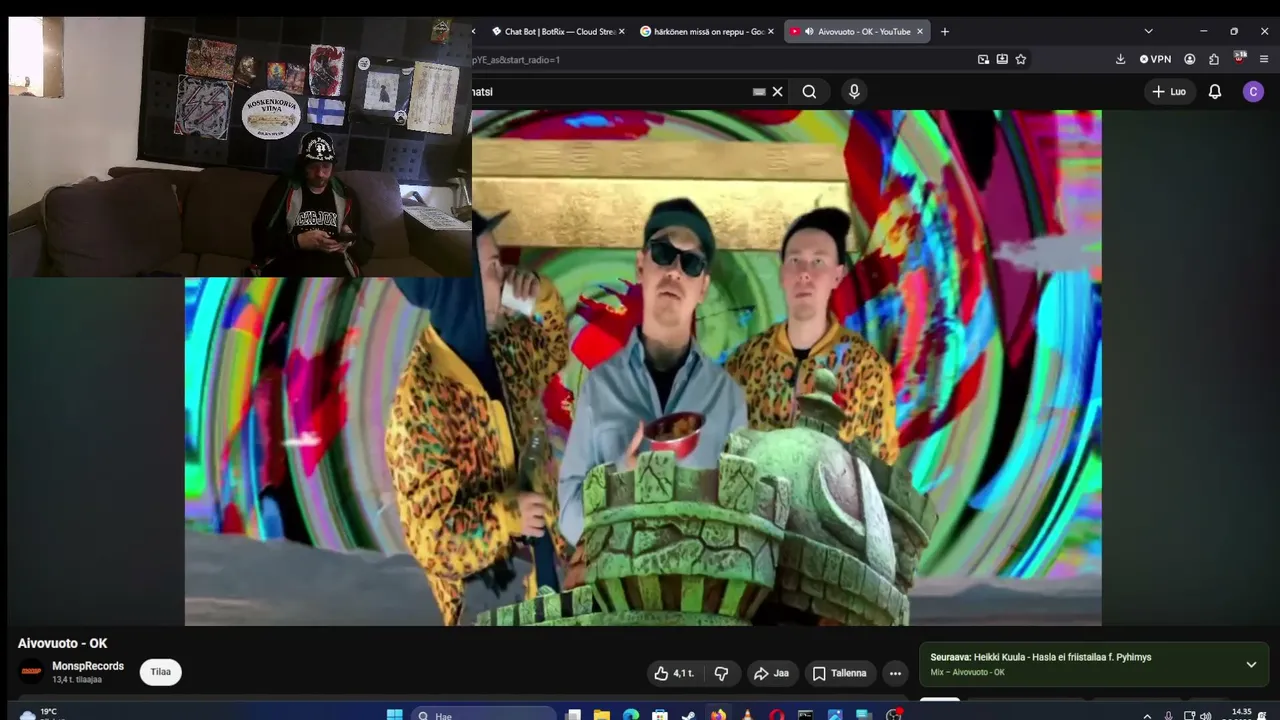
Task: Click the Luo create button
Action: click(1169, 92)
